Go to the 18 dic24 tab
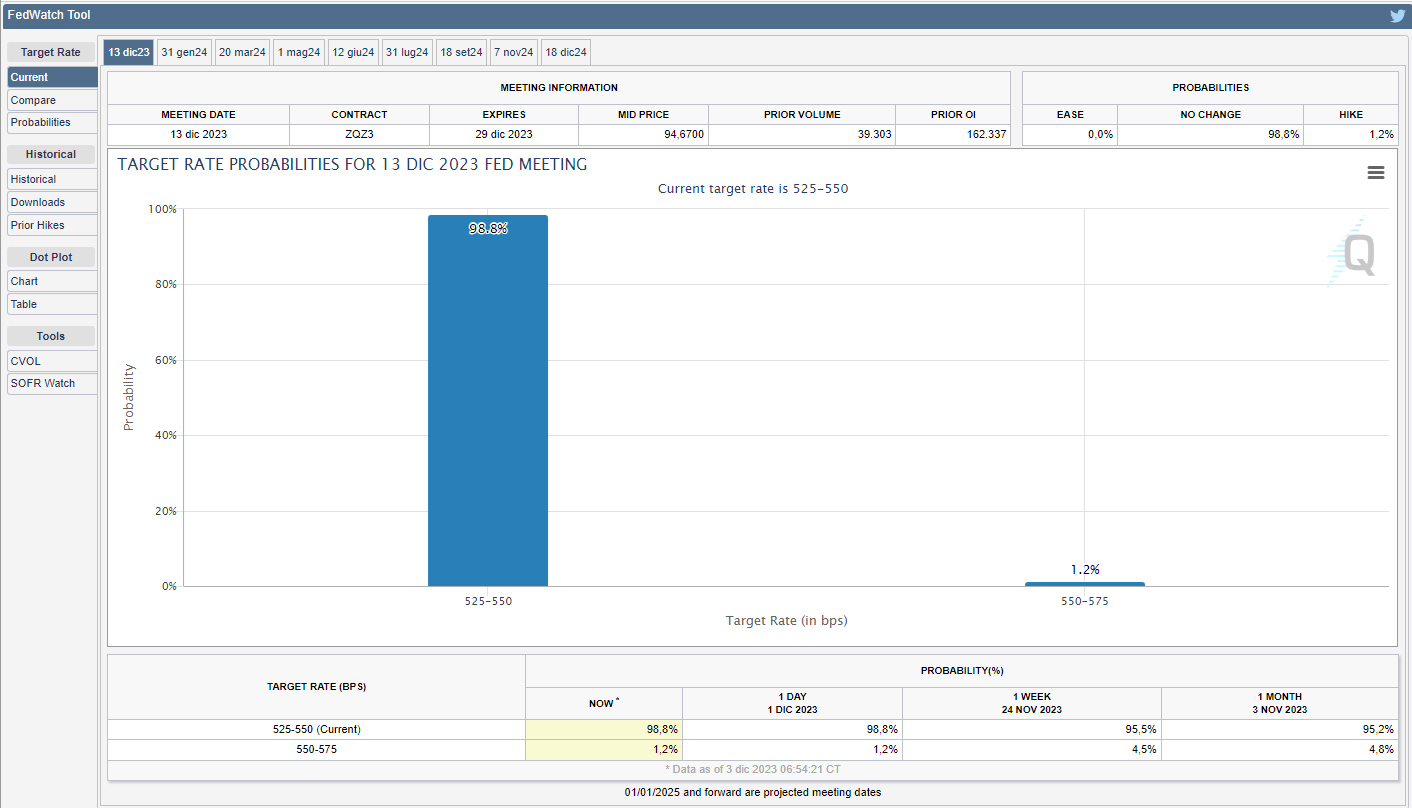1412x808 pixels. pyautogui.click(x=566, y=52)
